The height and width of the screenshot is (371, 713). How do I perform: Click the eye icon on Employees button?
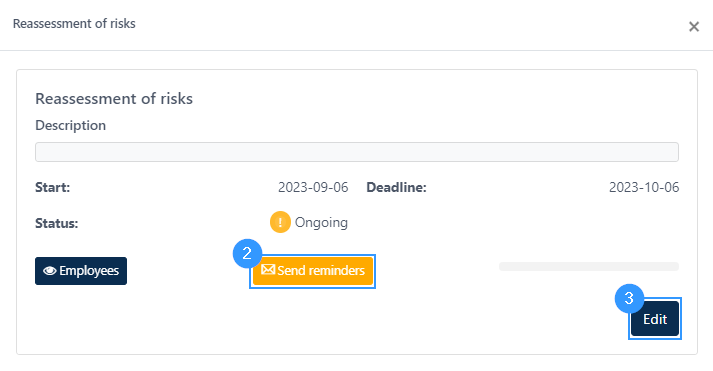coord(50,271)
